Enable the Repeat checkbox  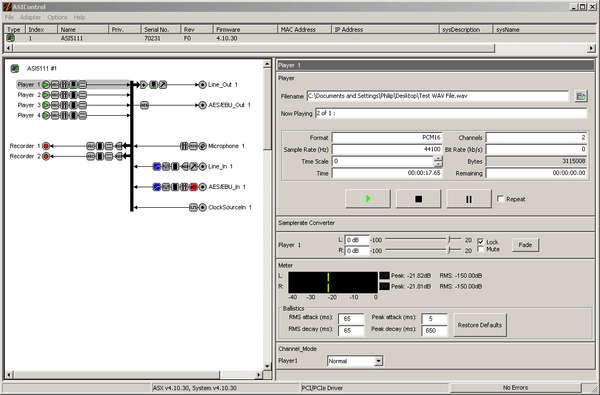click(x=500, y=199)
